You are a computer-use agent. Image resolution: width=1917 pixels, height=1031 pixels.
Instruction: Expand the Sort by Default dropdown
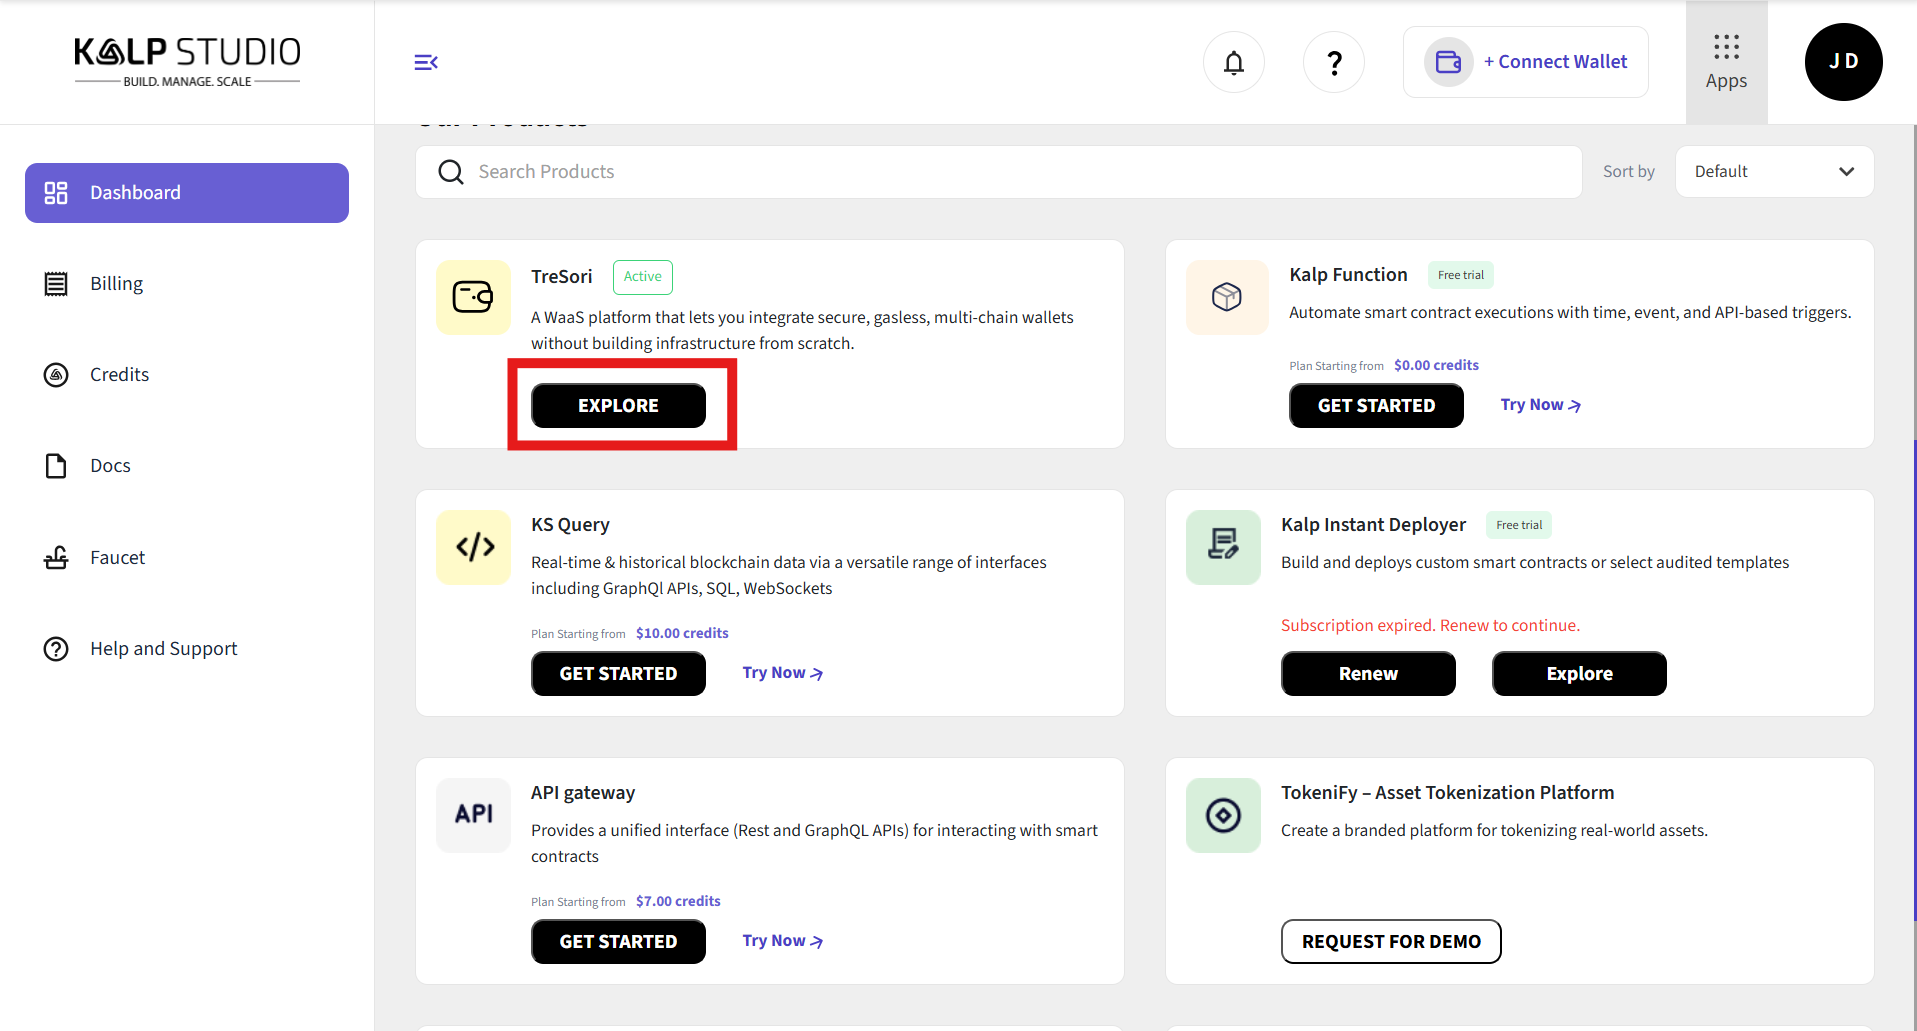click(1773, 172)
